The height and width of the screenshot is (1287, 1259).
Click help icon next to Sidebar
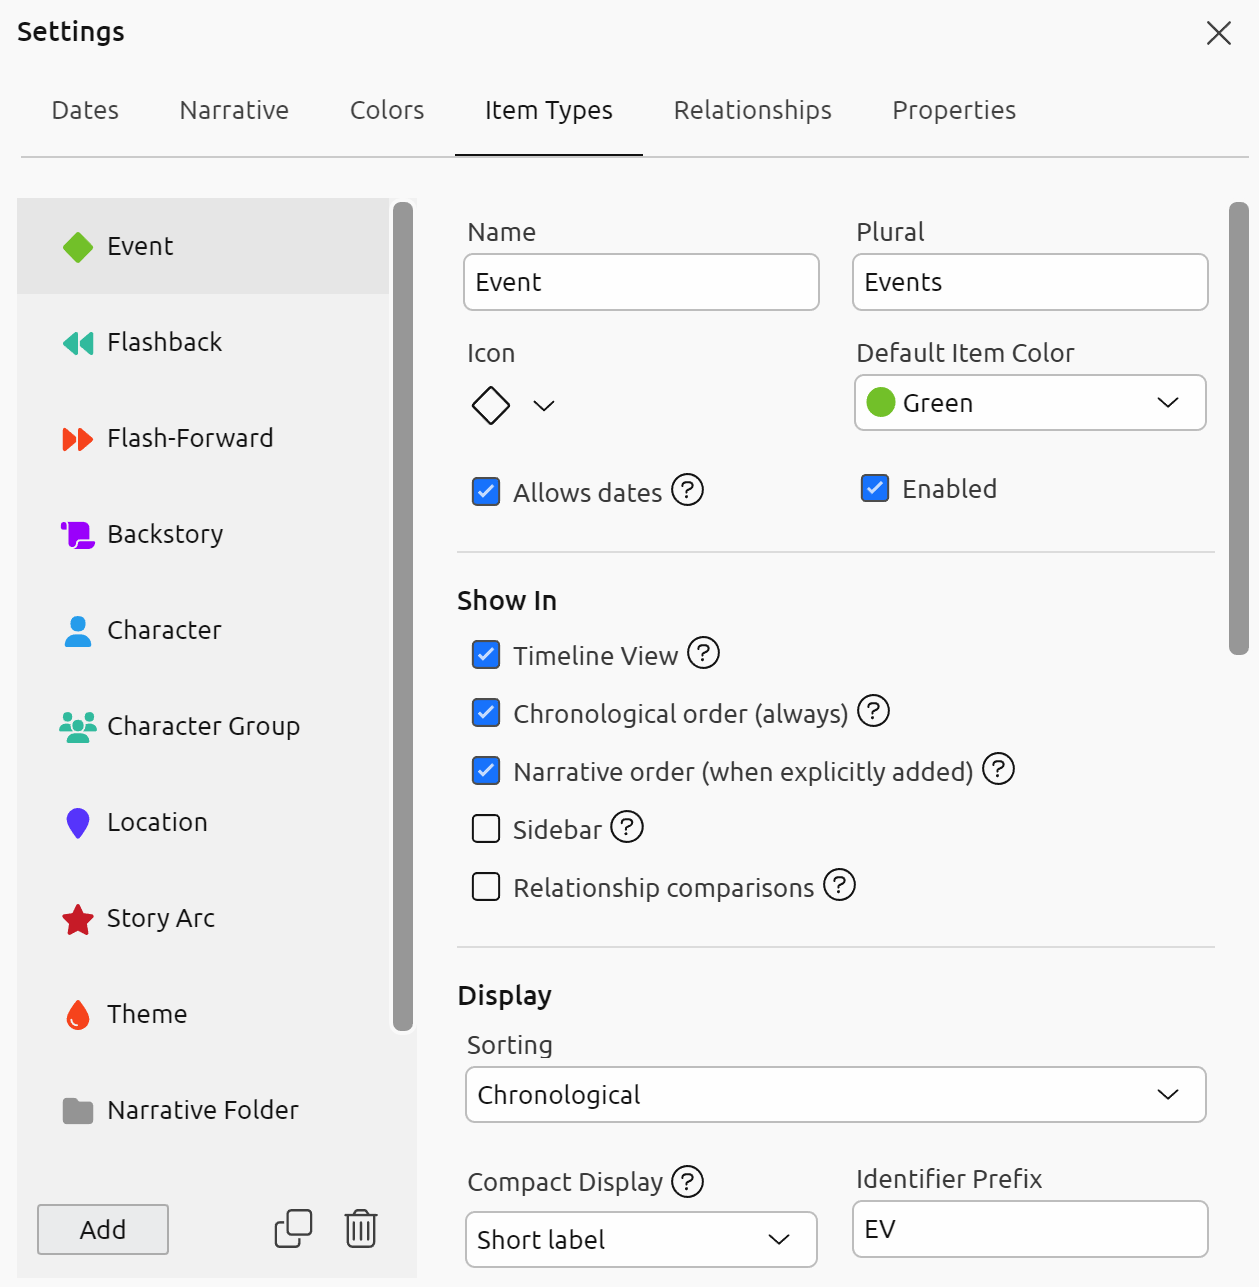(x=627, y=827)
